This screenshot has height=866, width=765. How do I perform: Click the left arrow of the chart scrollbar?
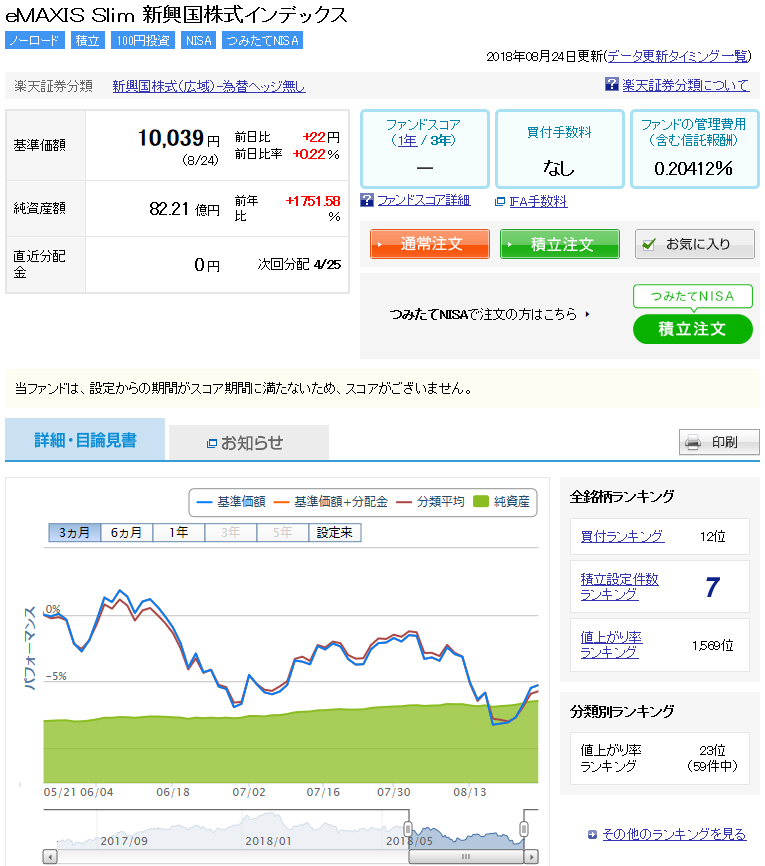coord(50,857)
